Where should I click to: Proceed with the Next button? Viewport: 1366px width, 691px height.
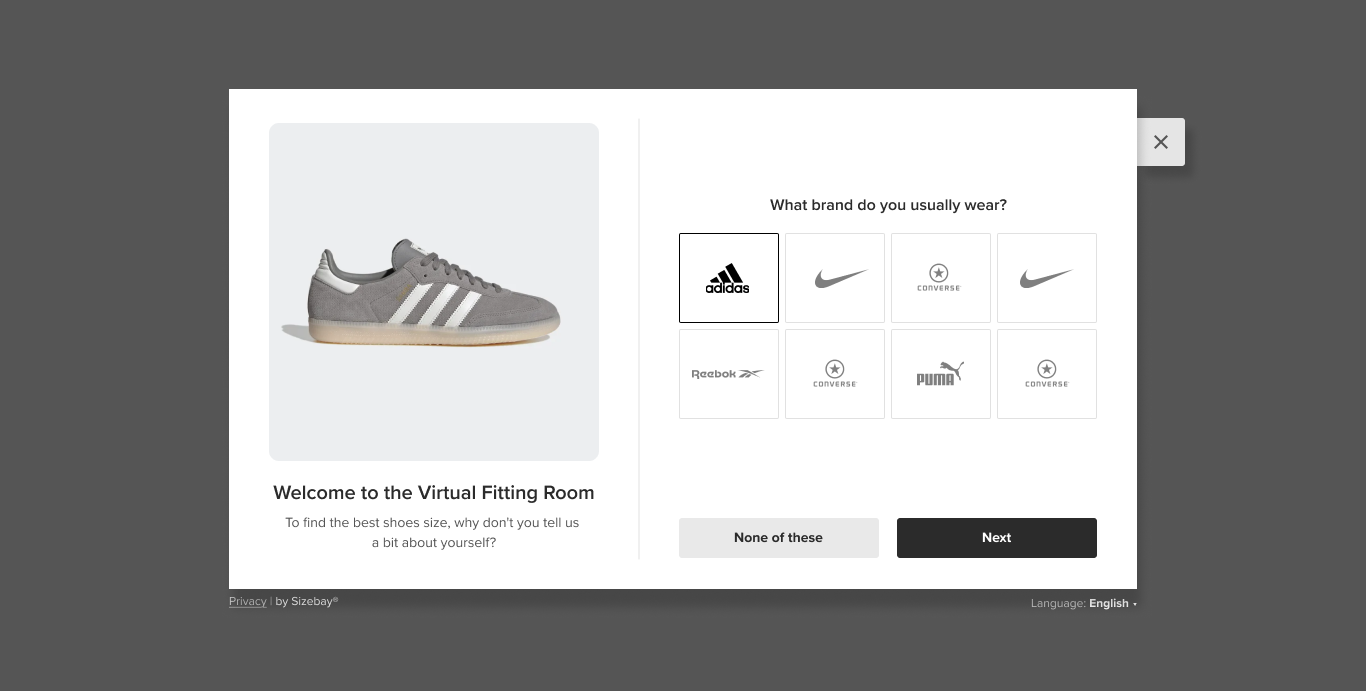click(x=996, y=538)
